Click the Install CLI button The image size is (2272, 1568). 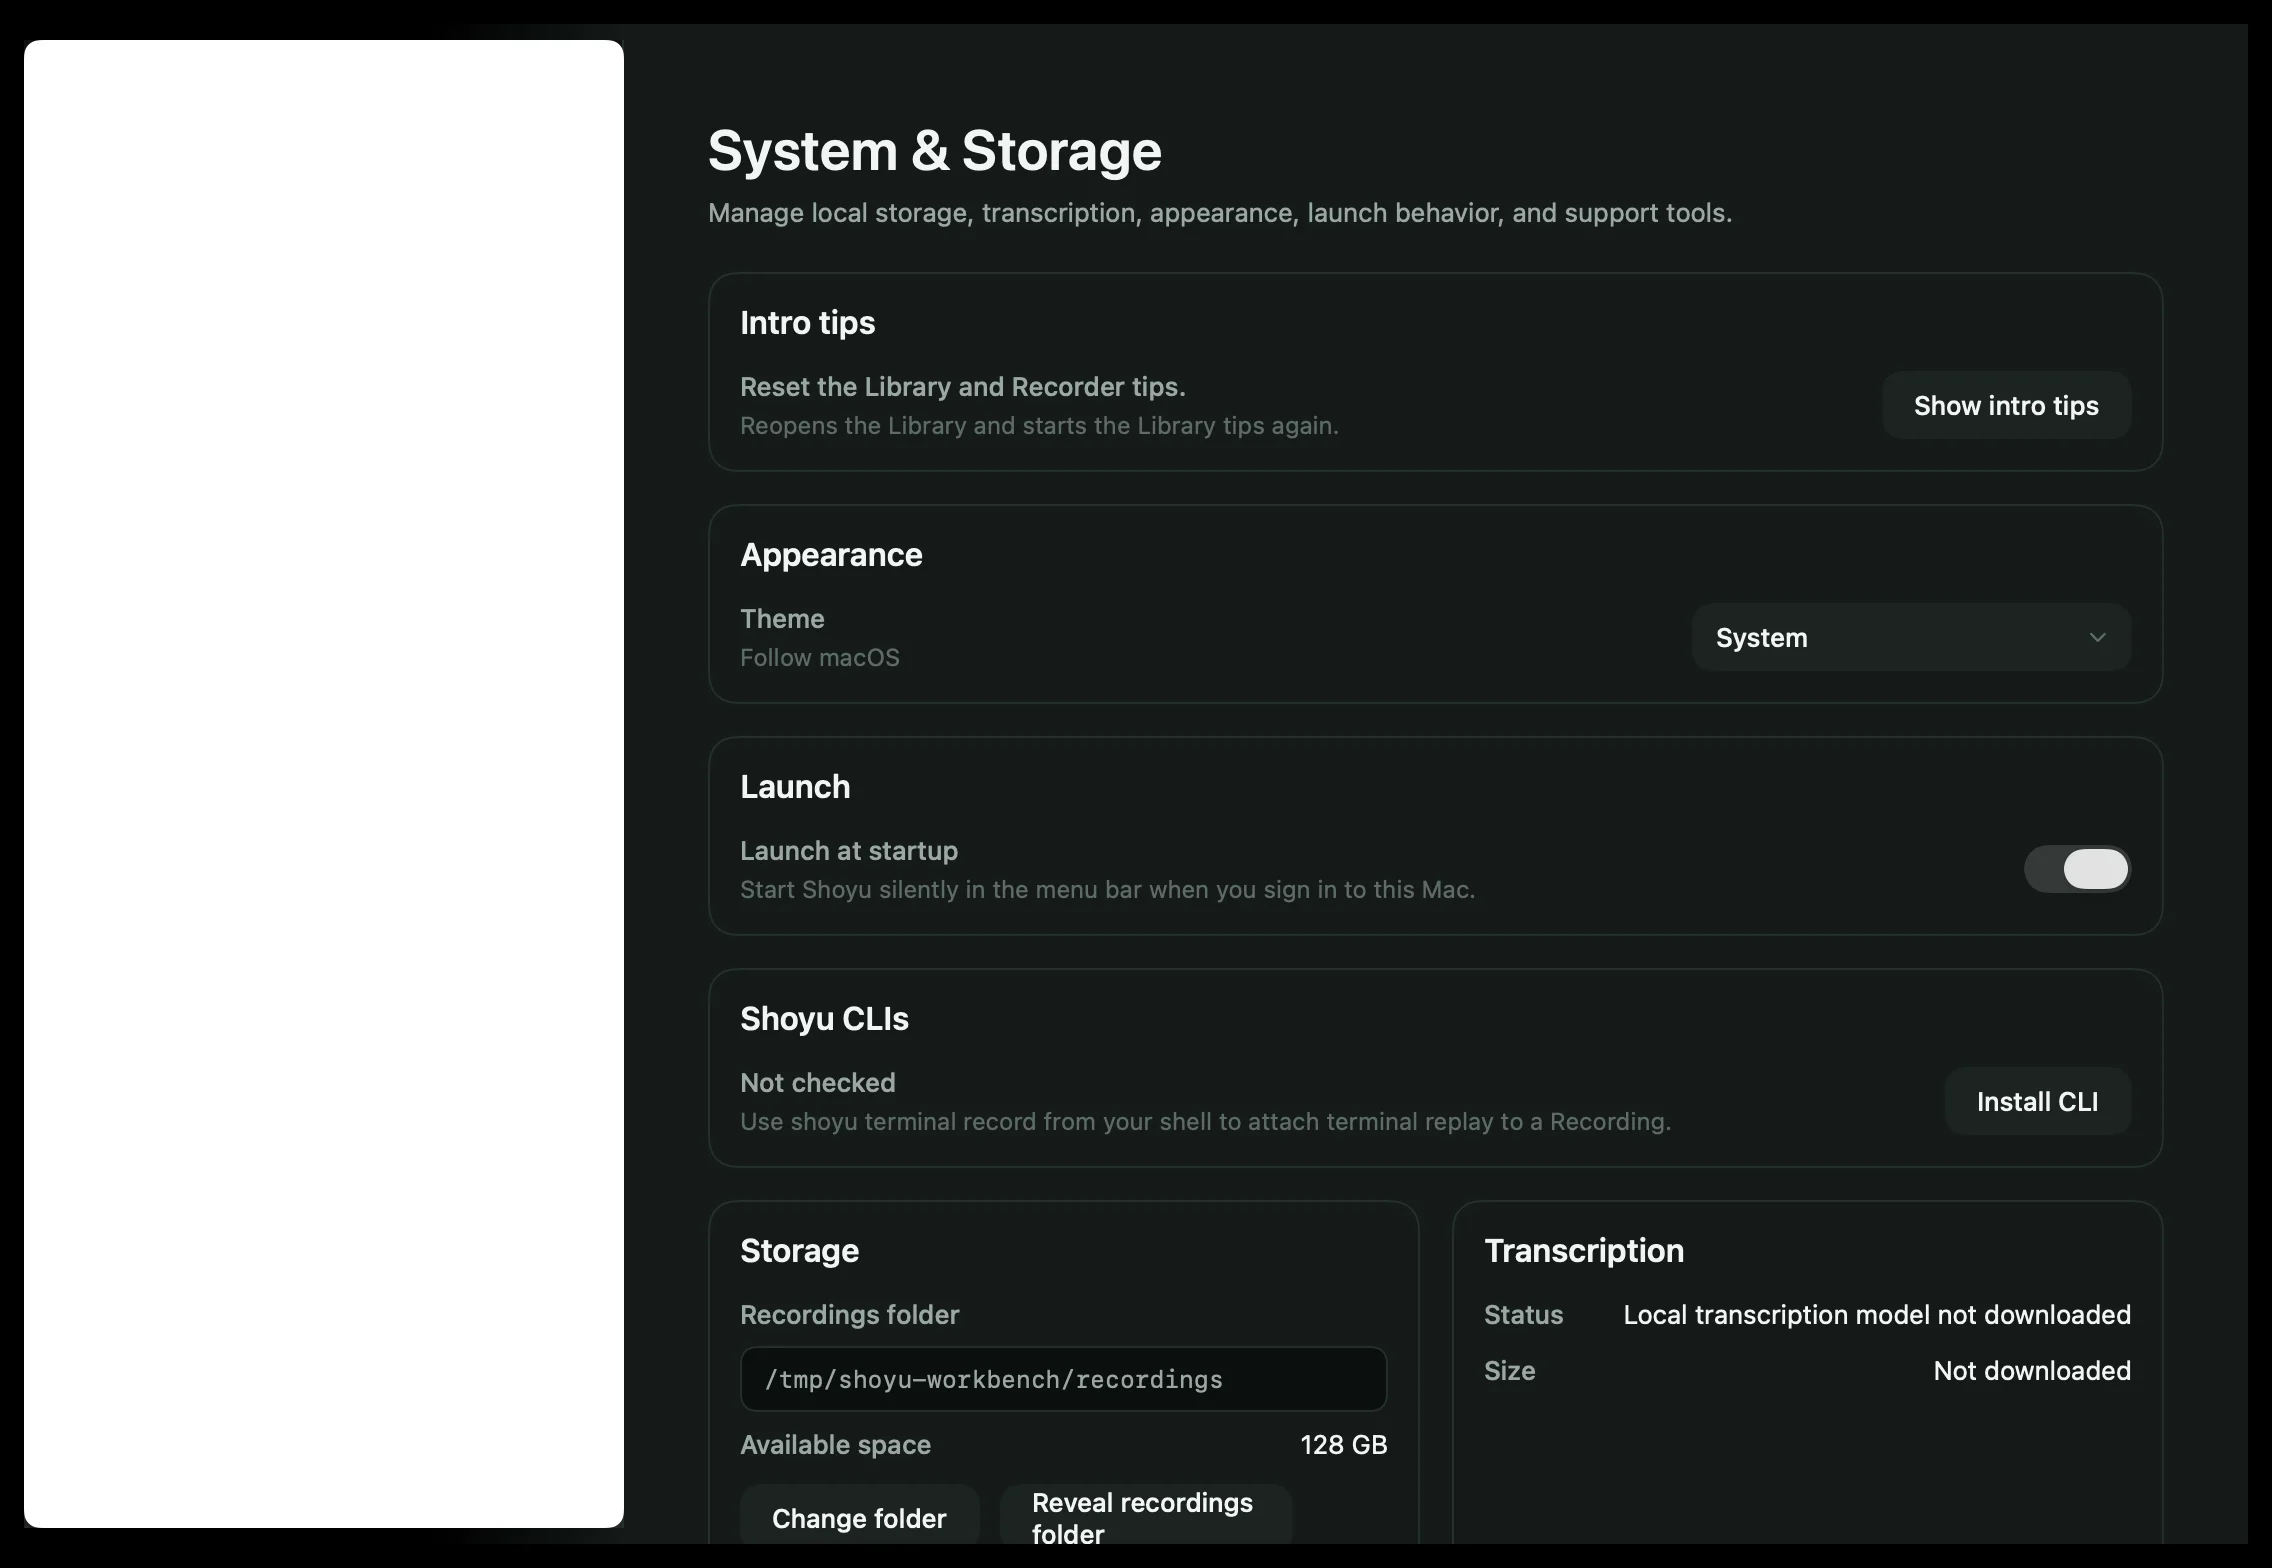(x=2037, y=1101)
